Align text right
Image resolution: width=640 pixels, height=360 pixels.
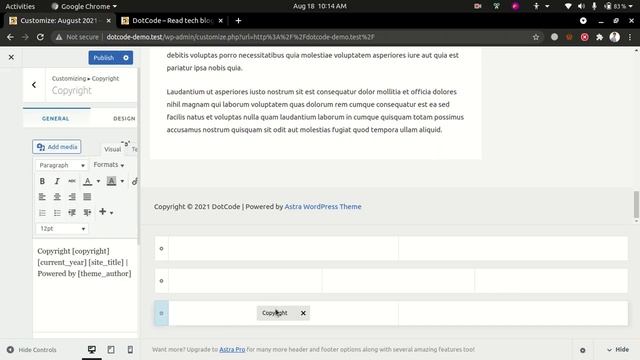(72, 197)
